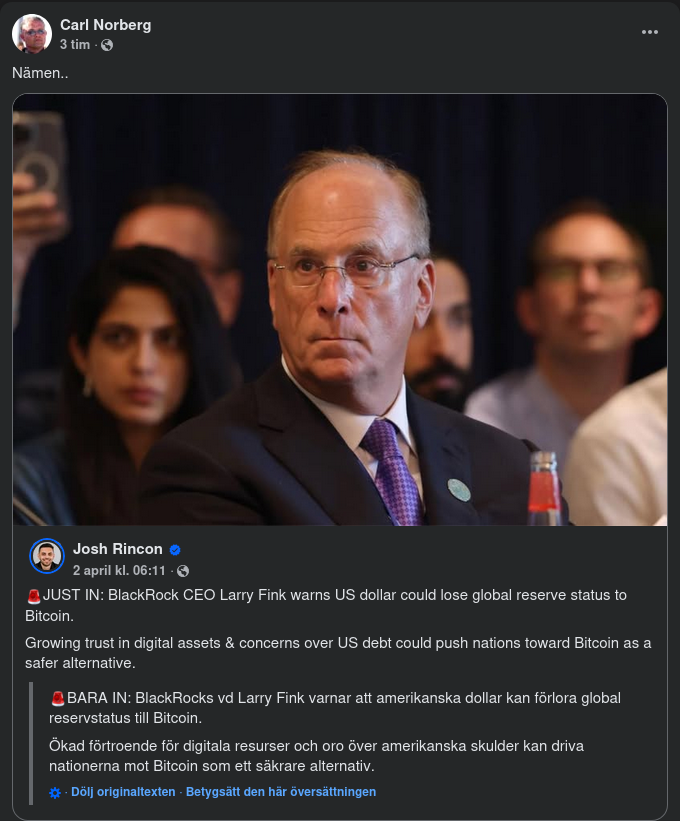Viewport: 680px width, 821px height.
Task: Click the red siren emoji before JUST IN
Action: pos(34,596)
